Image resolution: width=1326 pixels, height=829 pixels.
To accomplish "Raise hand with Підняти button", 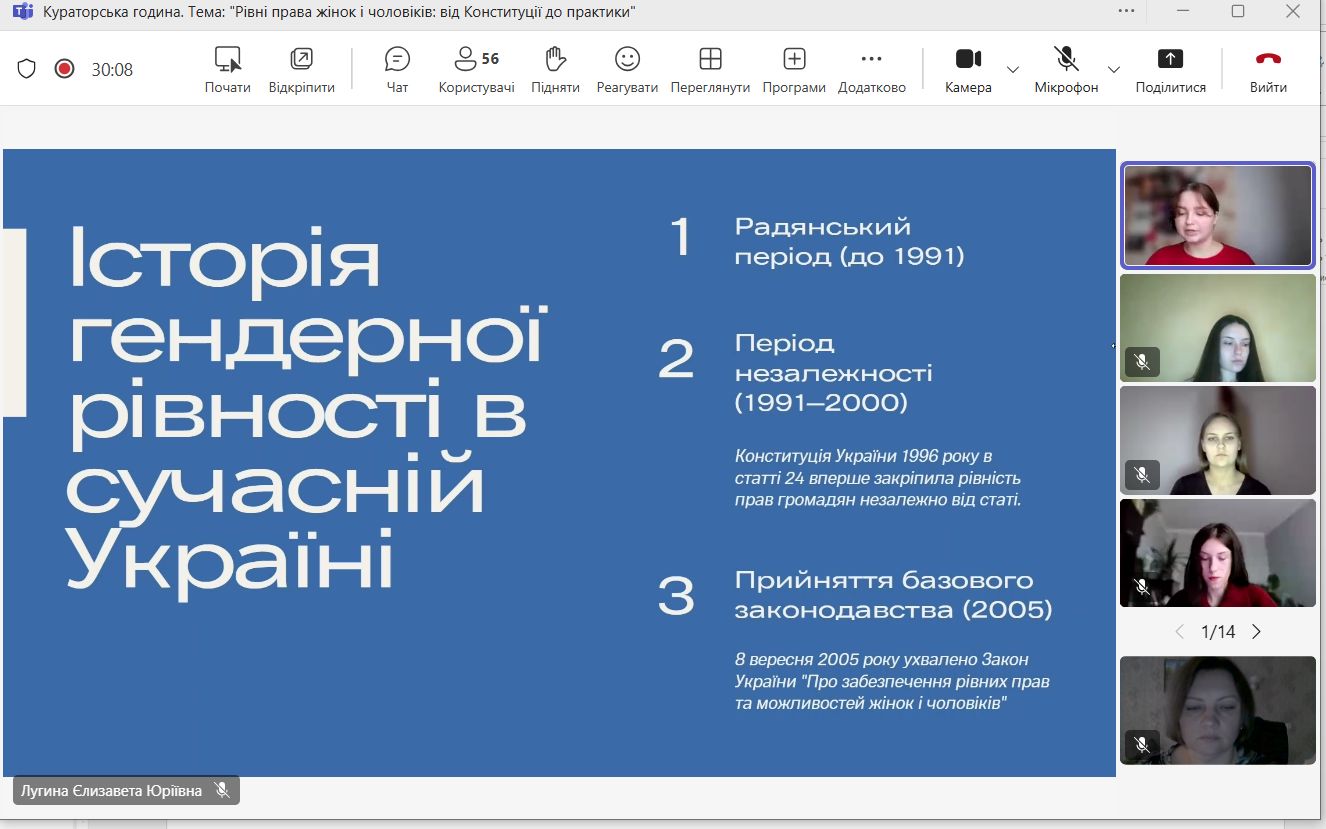I will click(556, 68).
